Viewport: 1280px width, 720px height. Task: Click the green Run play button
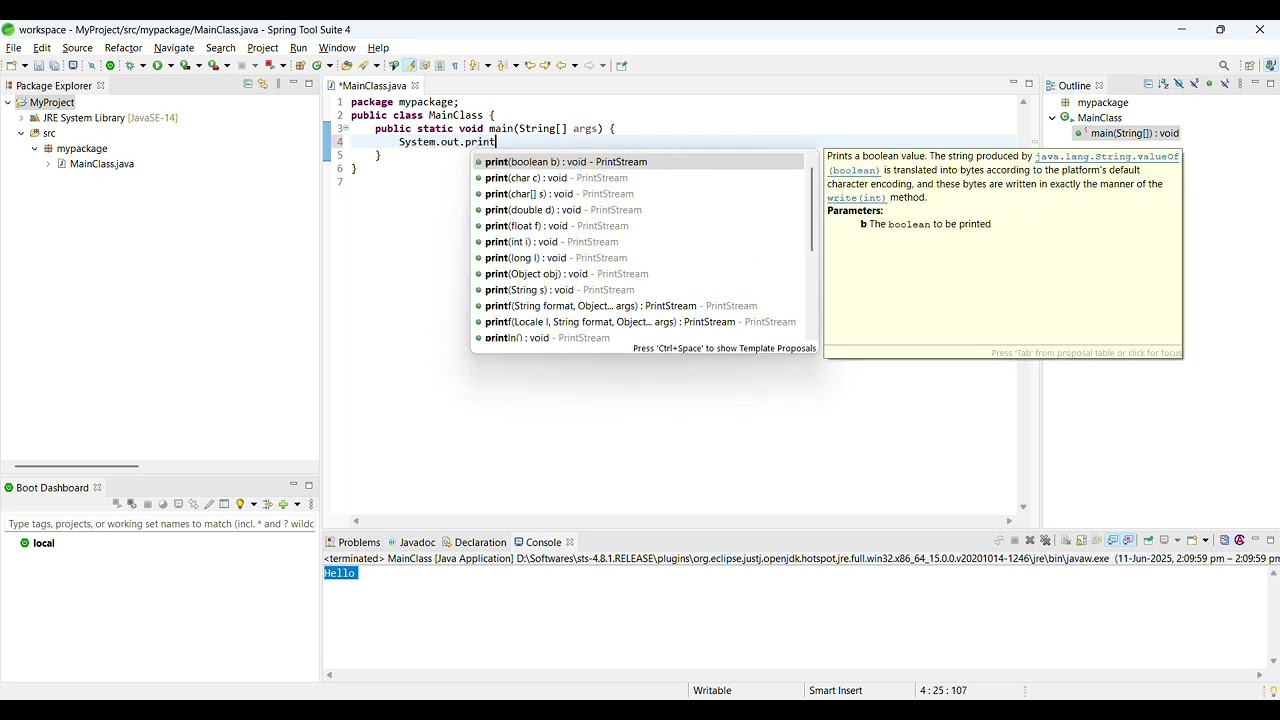click(x=158, y=66)
